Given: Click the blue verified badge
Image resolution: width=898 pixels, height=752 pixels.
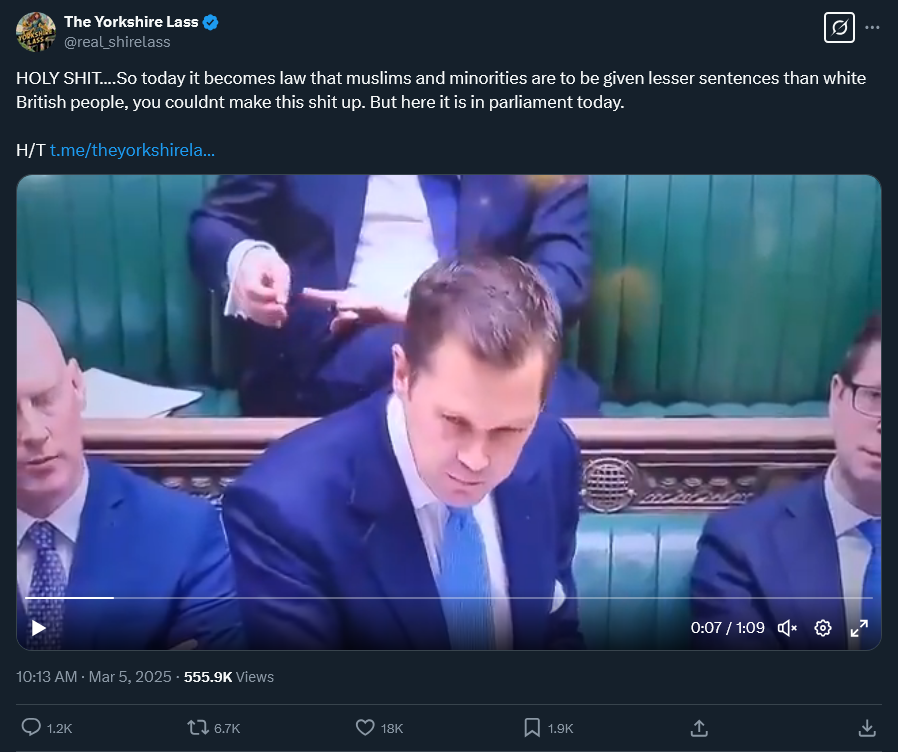Looking at the screenshot, I should click(211, 22).
